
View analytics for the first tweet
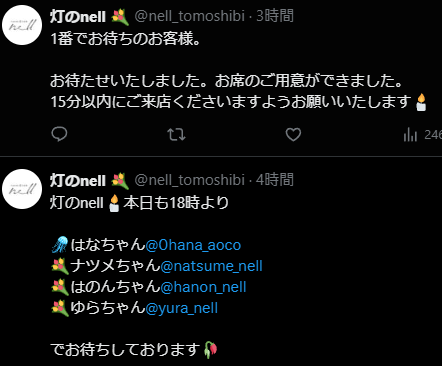(422, 135)
